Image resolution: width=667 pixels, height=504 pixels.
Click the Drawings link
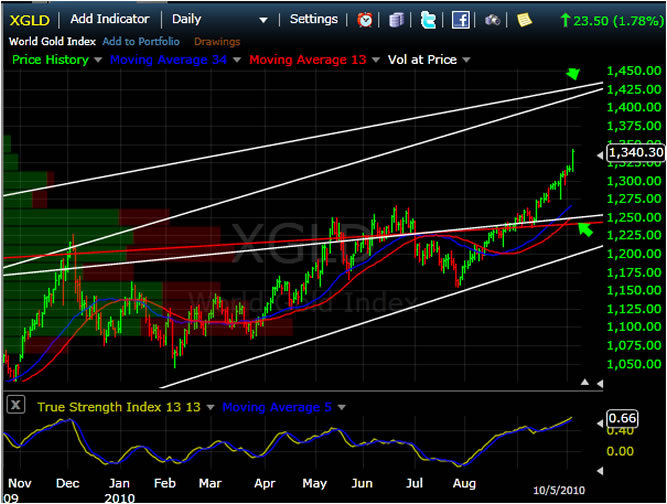[x=217, y=41]
